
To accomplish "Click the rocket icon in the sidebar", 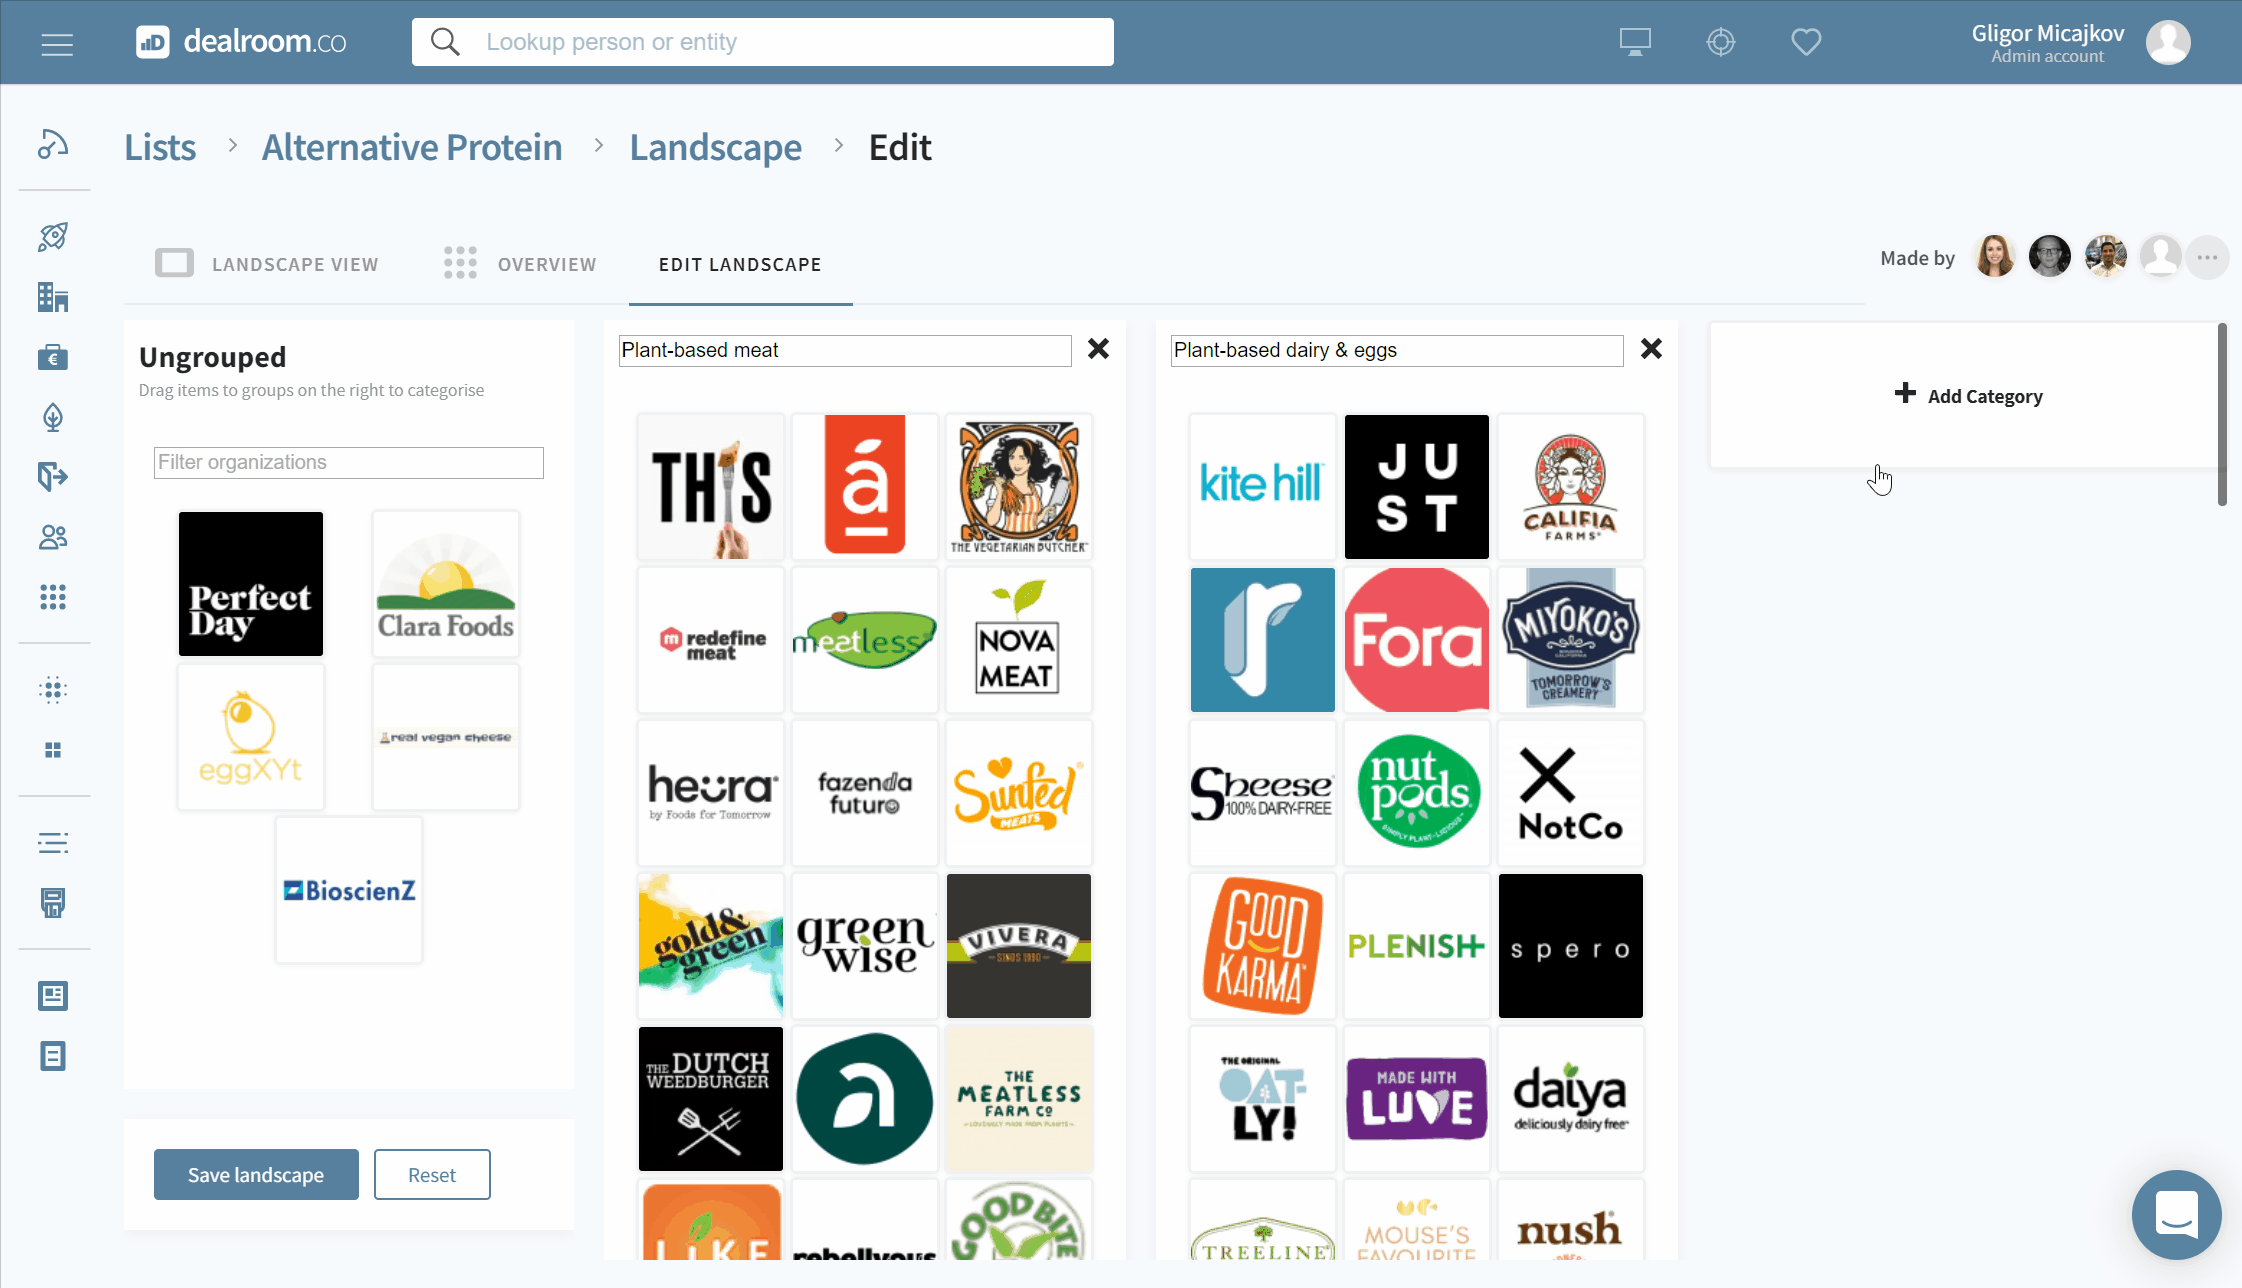I will pos(53,237).
